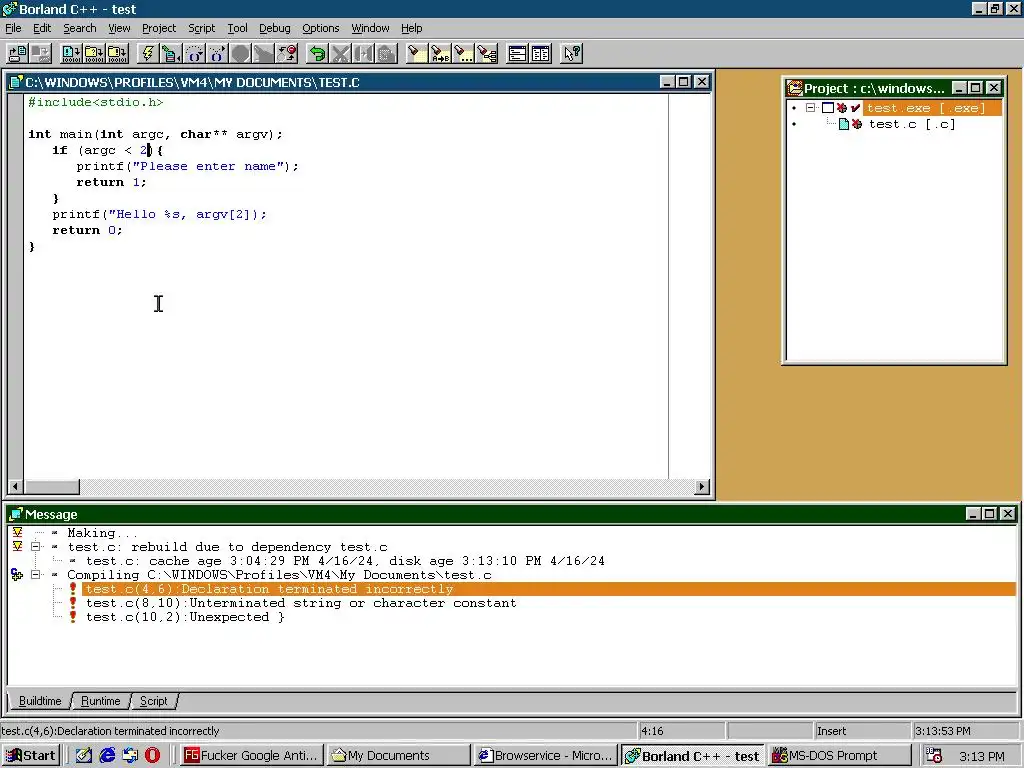Click the Step Over debug icon
The image size is (1024, 768).
[194, 54]
